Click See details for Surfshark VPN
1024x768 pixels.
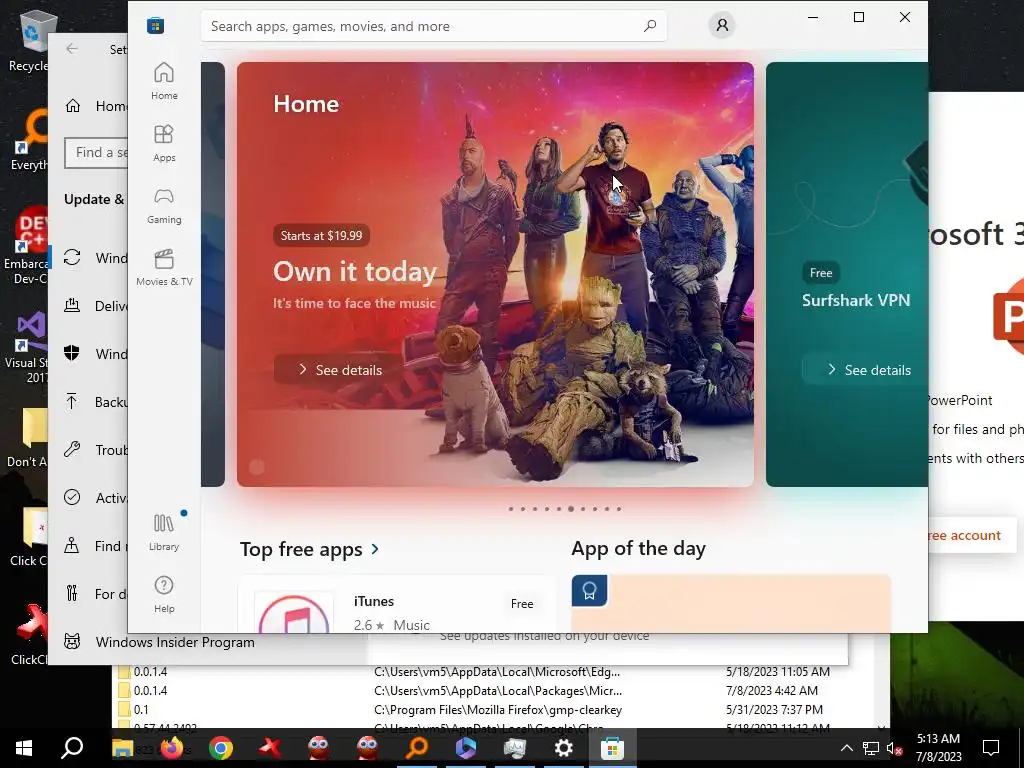click(x=867, y=370)
